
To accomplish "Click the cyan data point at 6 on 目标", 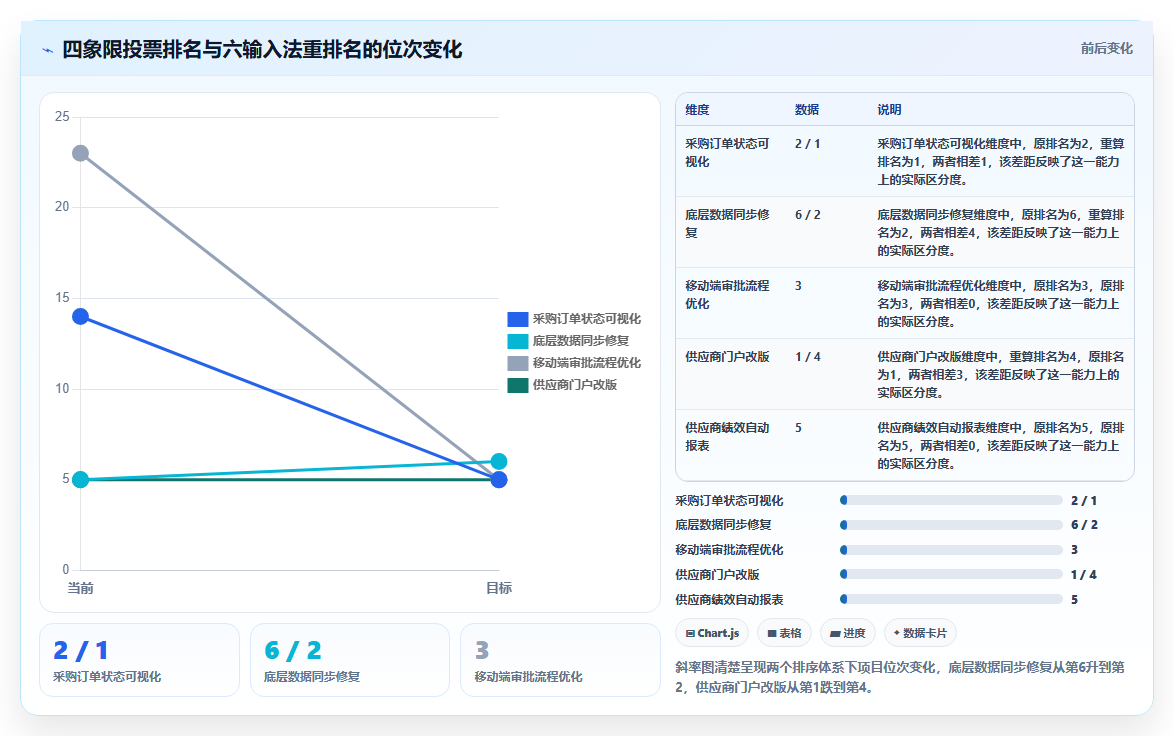I will pyautogui.click(x=499, y=461).
